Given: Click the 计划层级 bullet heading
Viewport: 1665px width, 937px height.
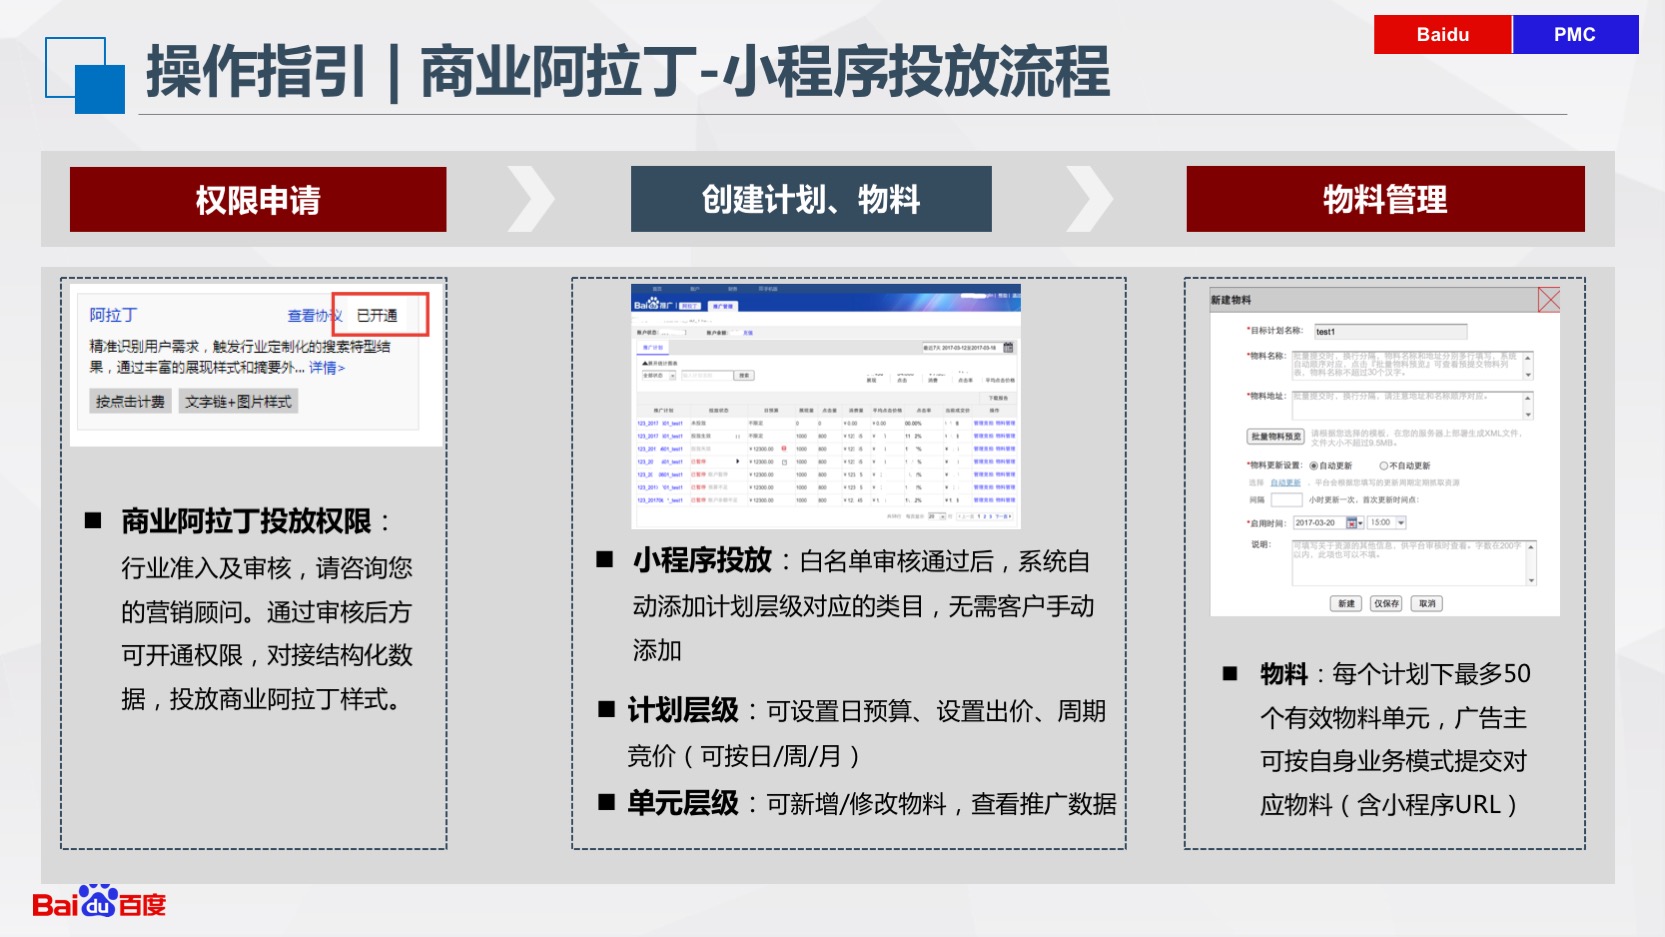Looking at the screenshot, I should click(x=683, y=710).
